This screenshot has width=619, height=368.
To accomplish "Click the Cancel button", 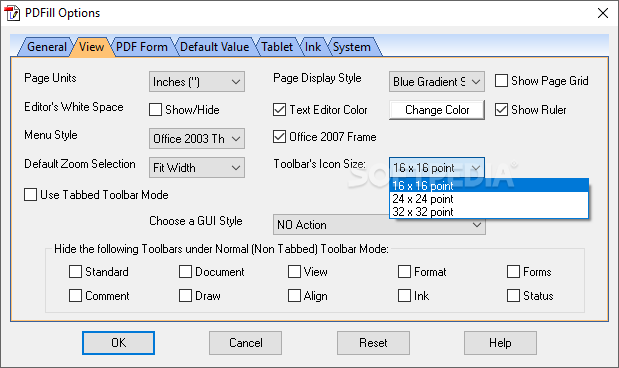I will click(x=246, y=343).
